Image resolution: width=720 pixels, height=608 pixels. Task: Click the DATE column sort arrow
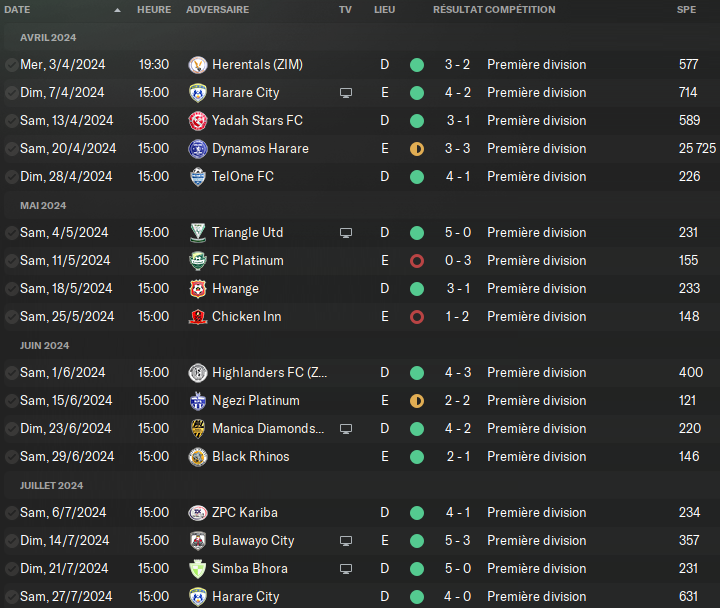(x=118, y=10)
